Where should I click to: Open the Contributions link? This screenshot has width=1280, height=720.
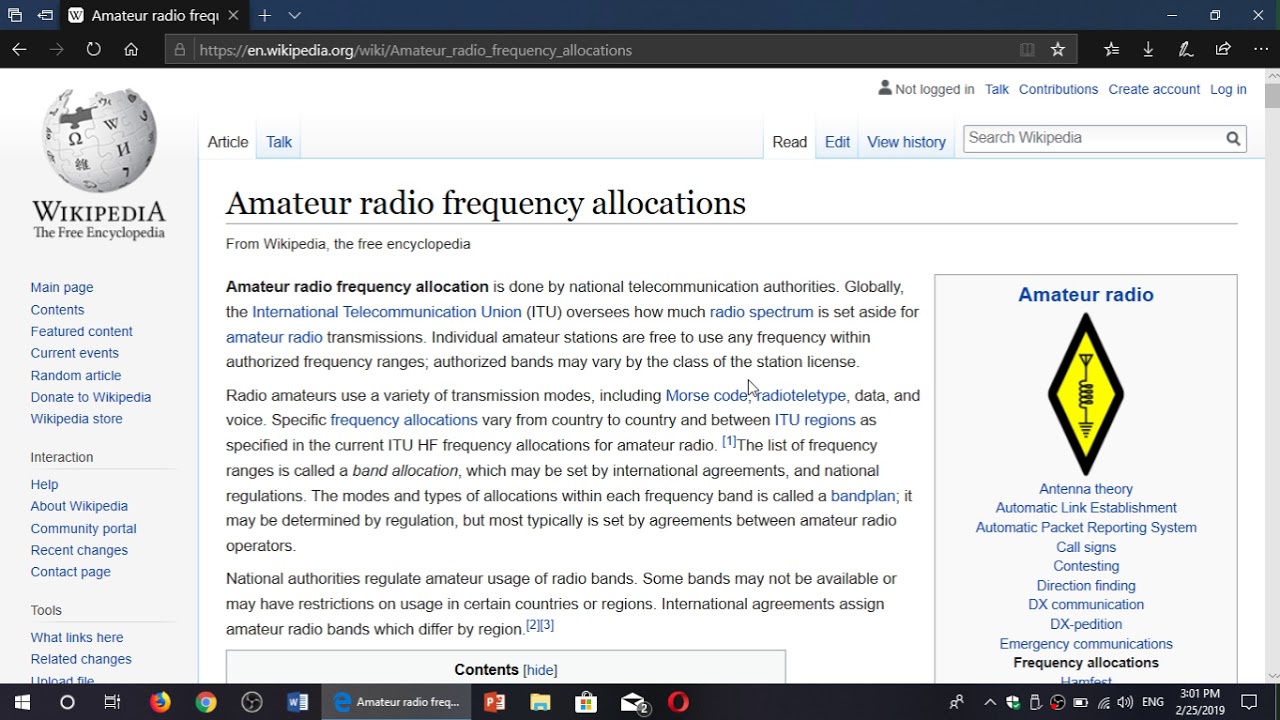coord(1058,89)
